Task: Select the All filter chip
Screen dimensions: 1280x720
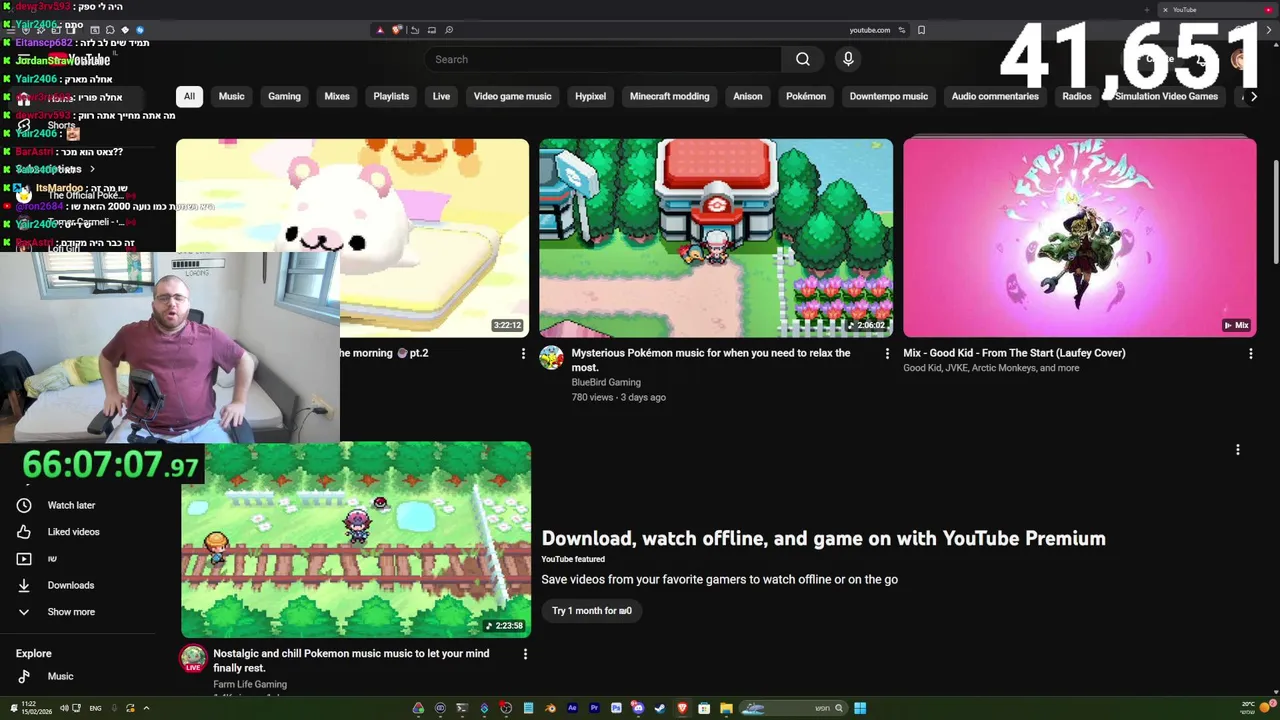Action: point(189,96)
